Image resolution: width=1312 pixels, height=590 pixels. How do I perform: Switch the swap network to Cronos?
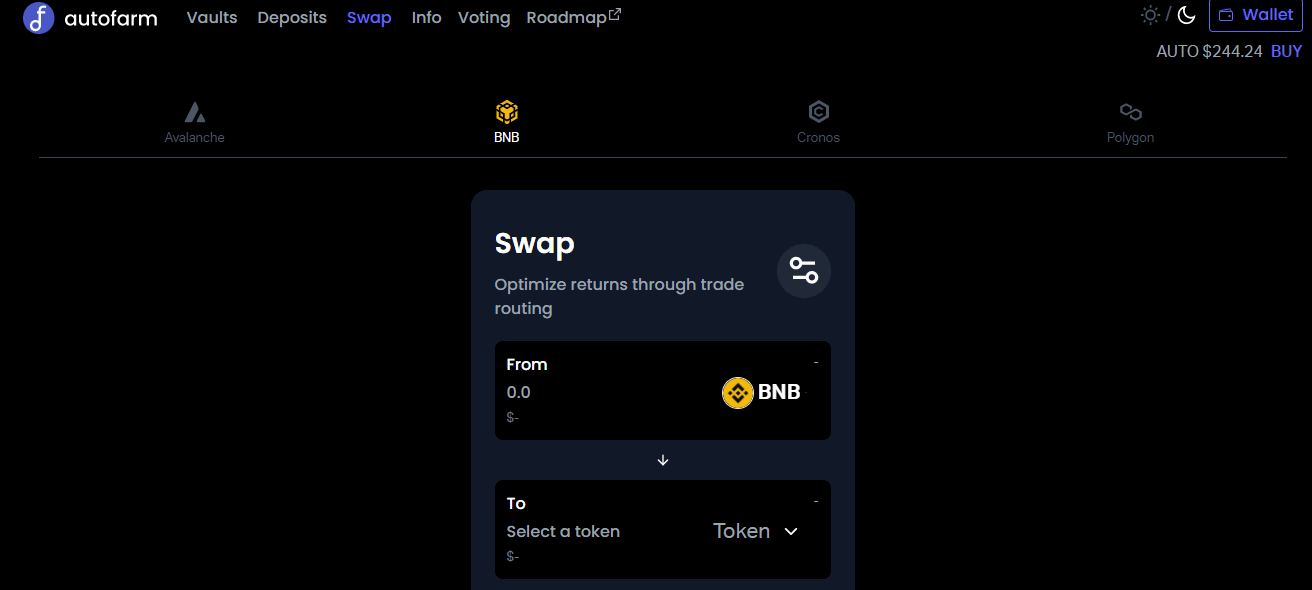tap(818, 122)
